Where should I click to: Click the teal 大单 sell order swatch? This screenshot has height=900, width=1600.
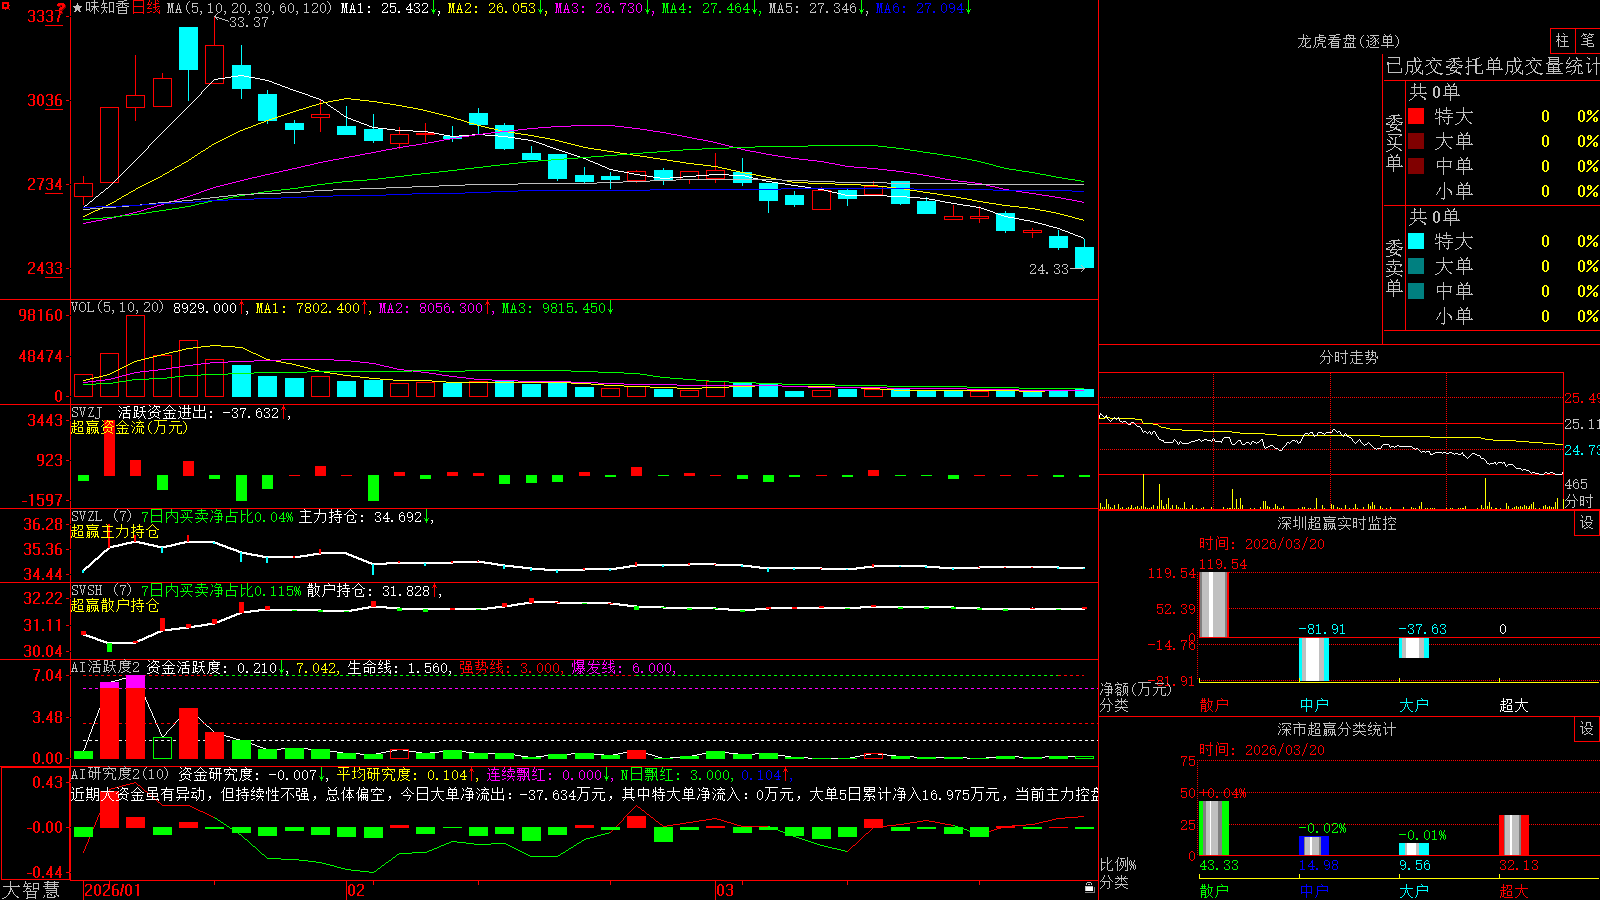click(x=1416, y=266)
